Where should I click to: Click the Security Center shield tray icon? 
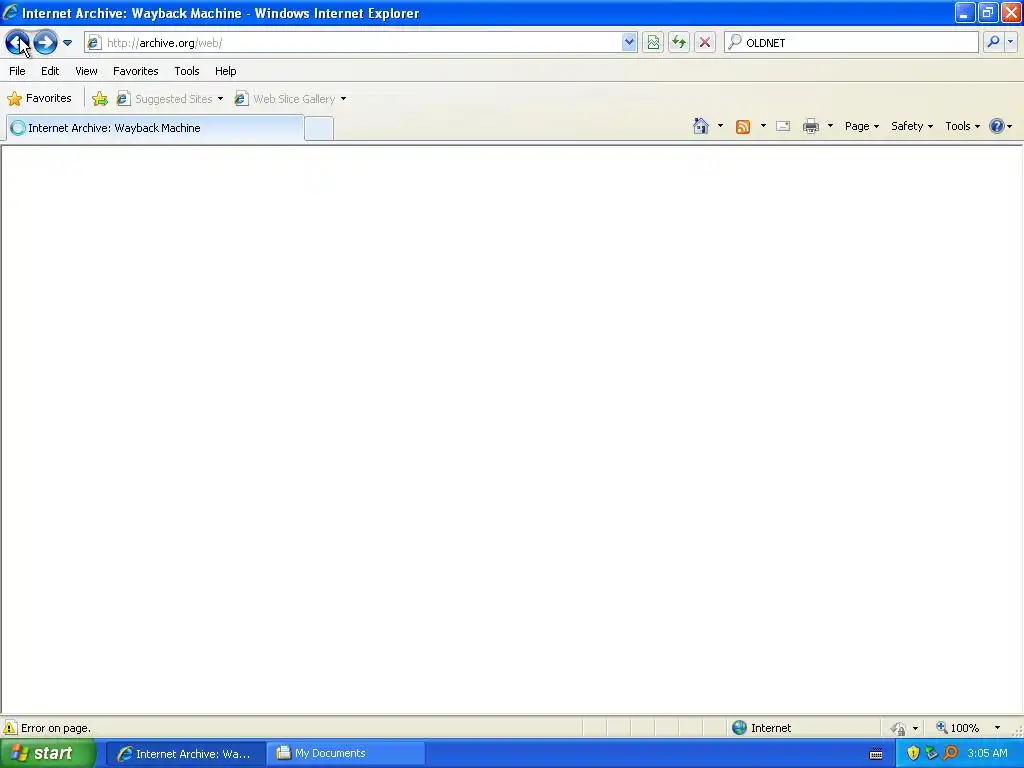[x=914, y=754]
